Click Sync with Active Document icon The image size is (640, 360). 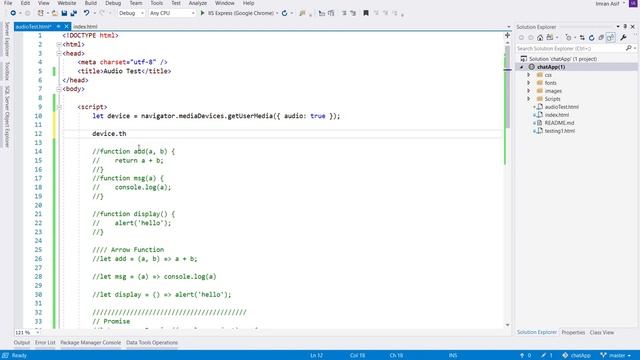[582, 38]
